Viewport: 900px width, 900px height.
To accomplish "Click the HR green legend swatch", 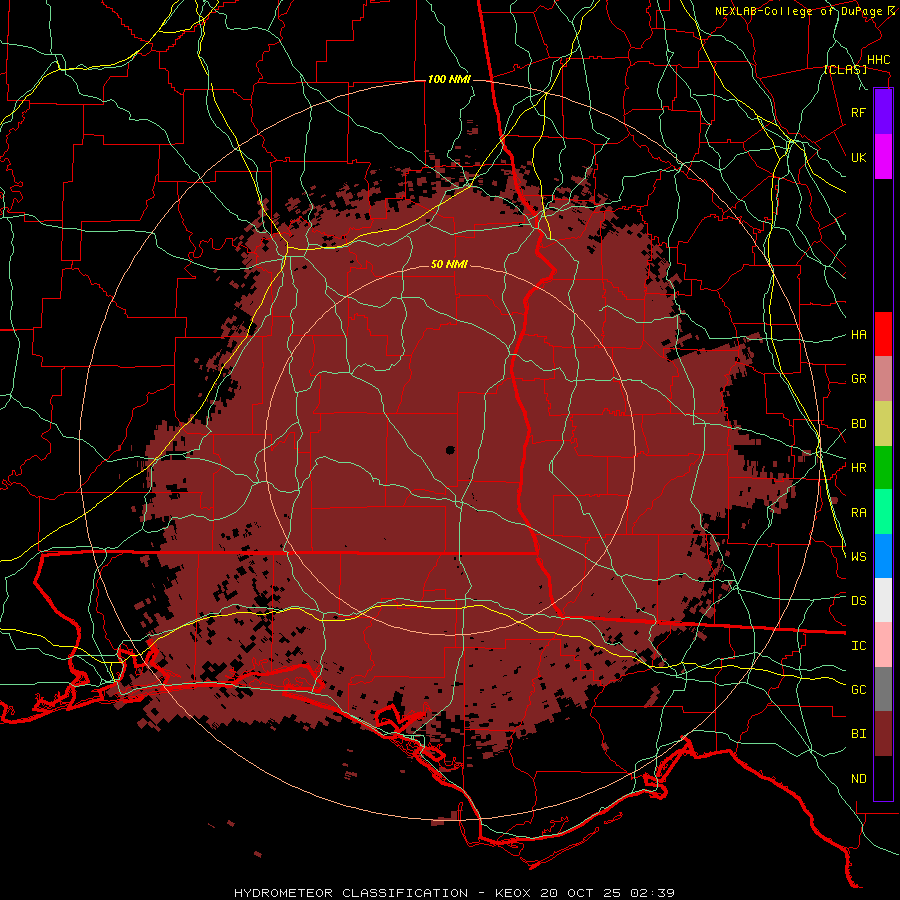I will pyautogui.click(x=883, y=468).
